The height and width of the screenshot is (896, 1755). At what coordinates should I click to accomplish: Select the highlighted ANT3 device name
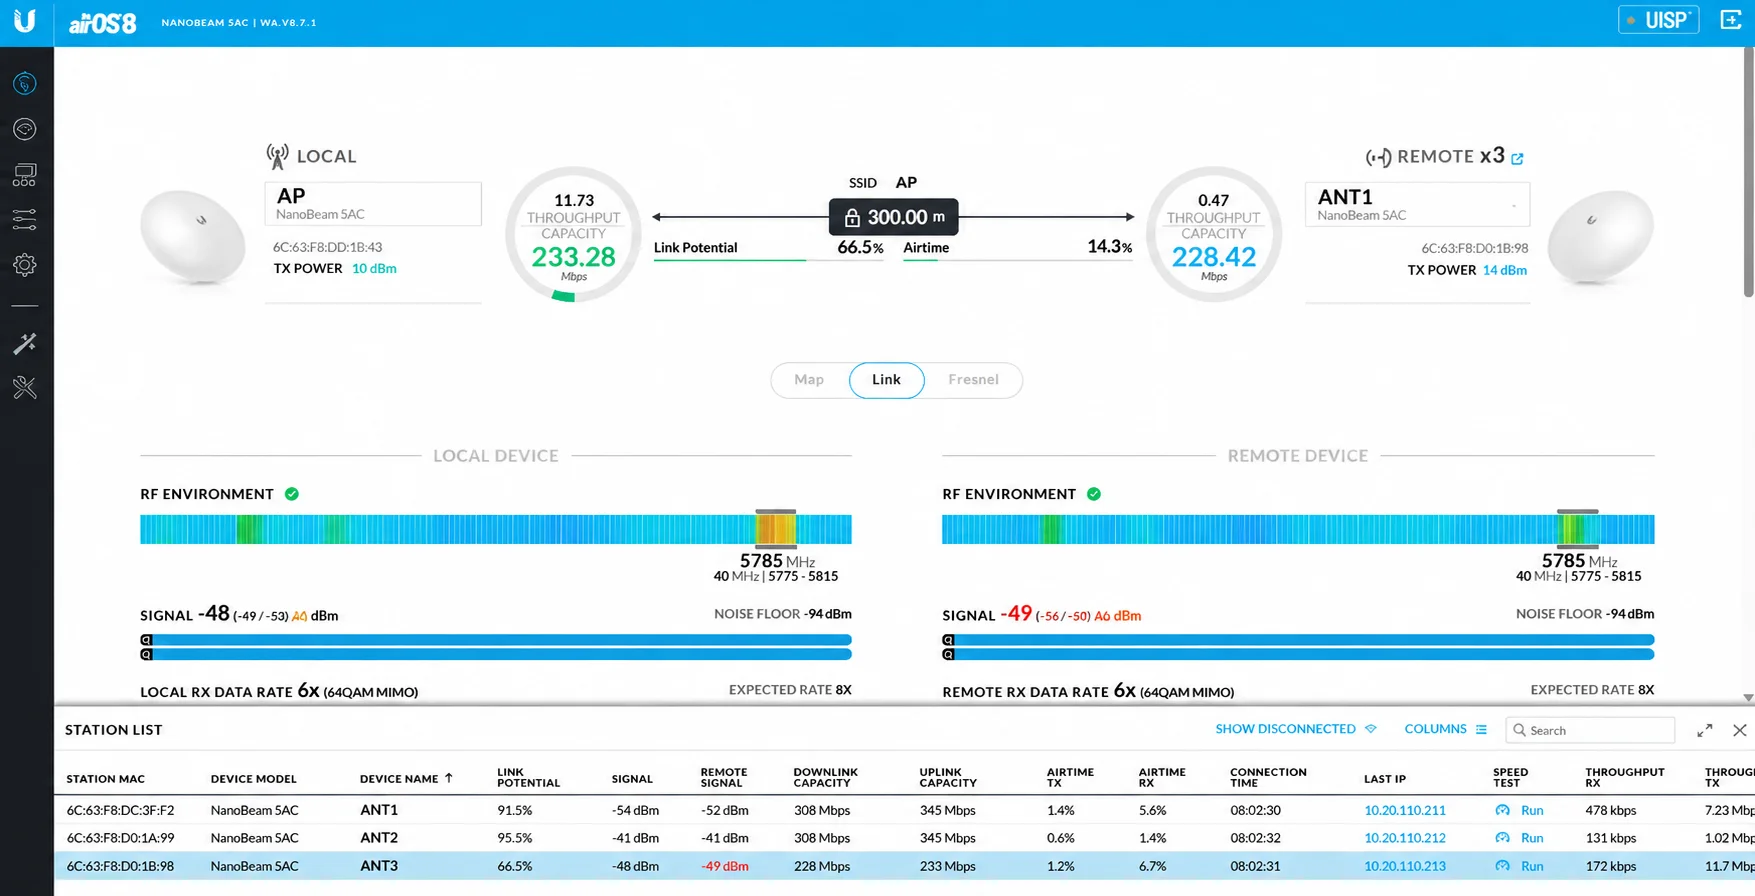pyautogui.click(x=379, y=866)
